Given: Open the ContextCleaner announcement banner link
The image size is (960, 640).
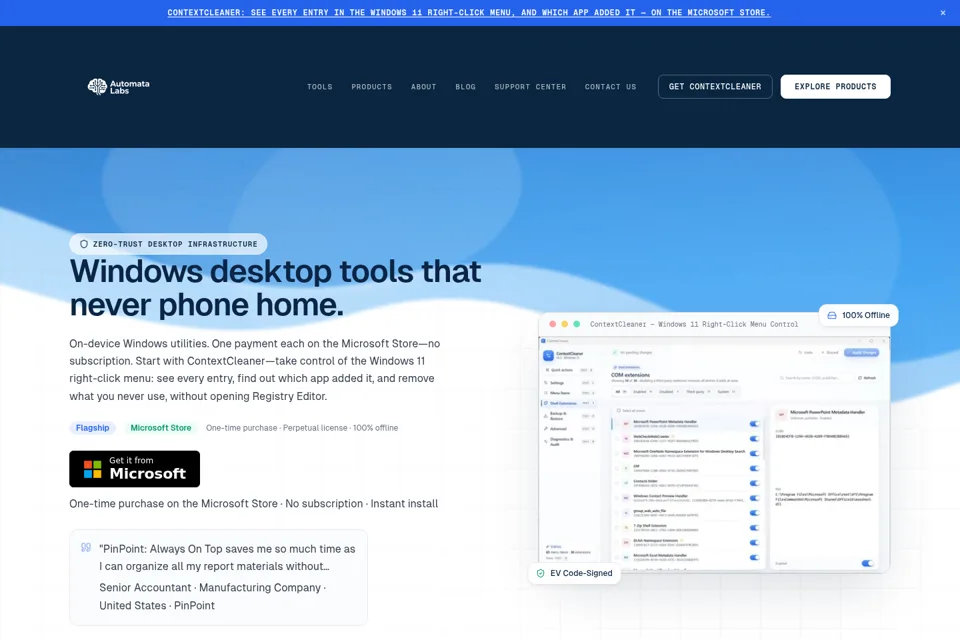Looking at the screenshot, I should pos(469,12).
